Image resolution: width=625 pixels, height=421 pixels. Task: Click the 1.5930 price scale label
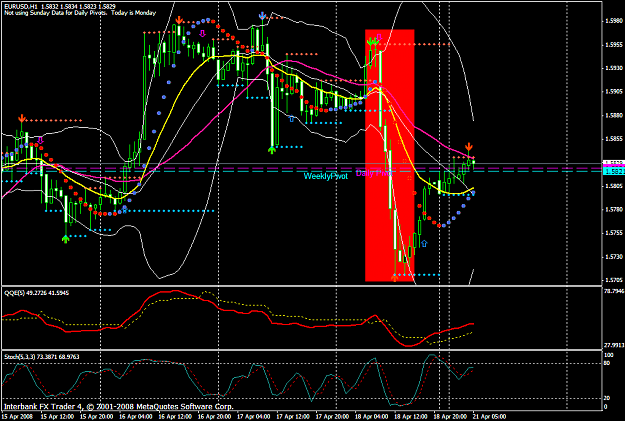point(614,68)
